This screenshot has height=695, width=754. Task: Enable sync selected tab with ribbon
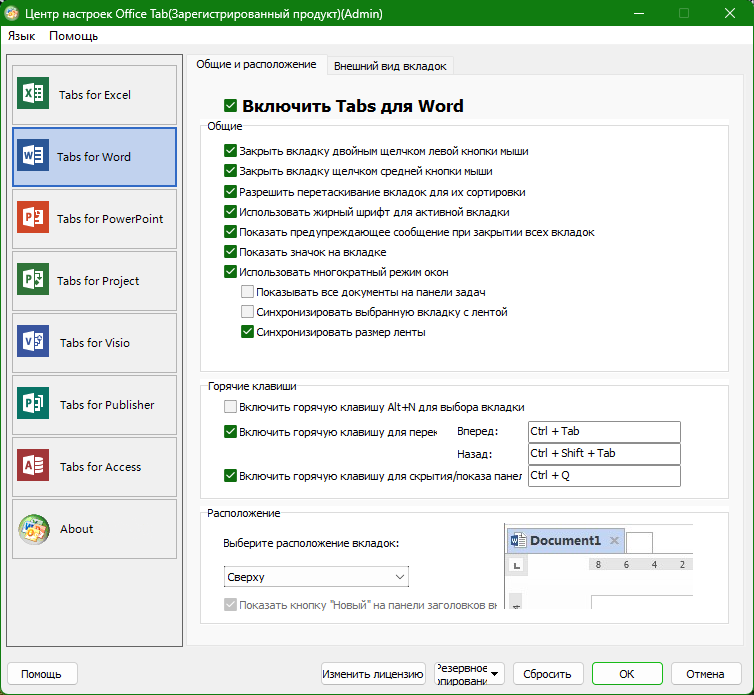[247, 312]
